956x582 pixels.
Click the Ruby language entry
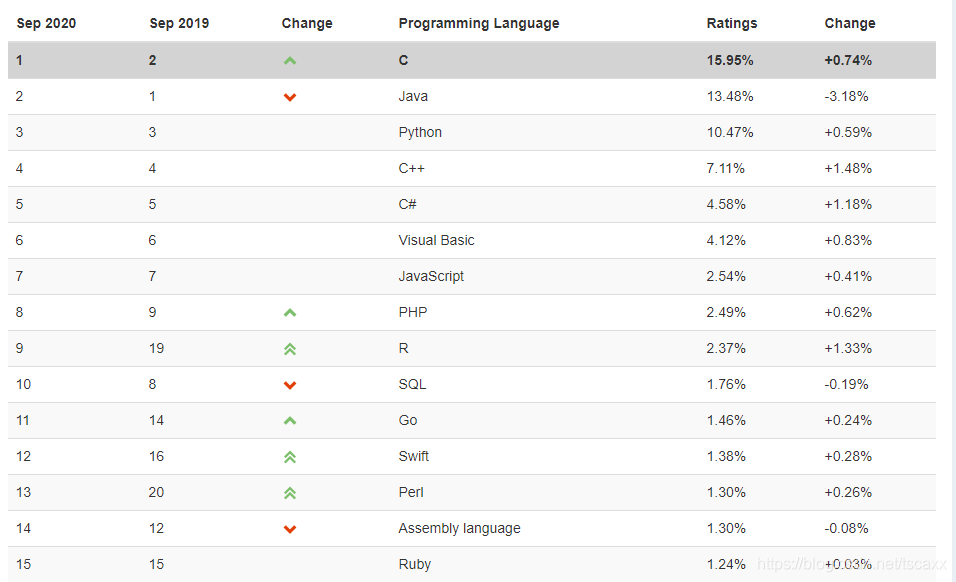tap(415, 564)
